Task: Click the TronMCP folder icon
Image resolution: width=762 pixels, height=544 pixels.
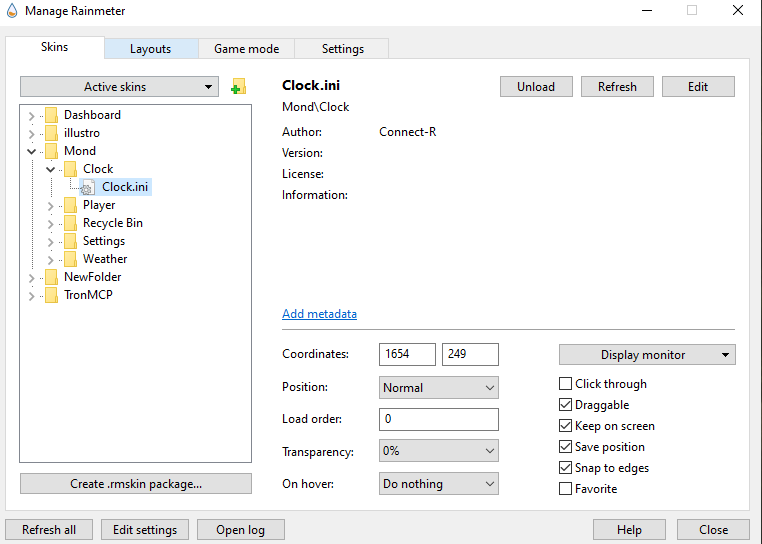Action: click(52, 295)
